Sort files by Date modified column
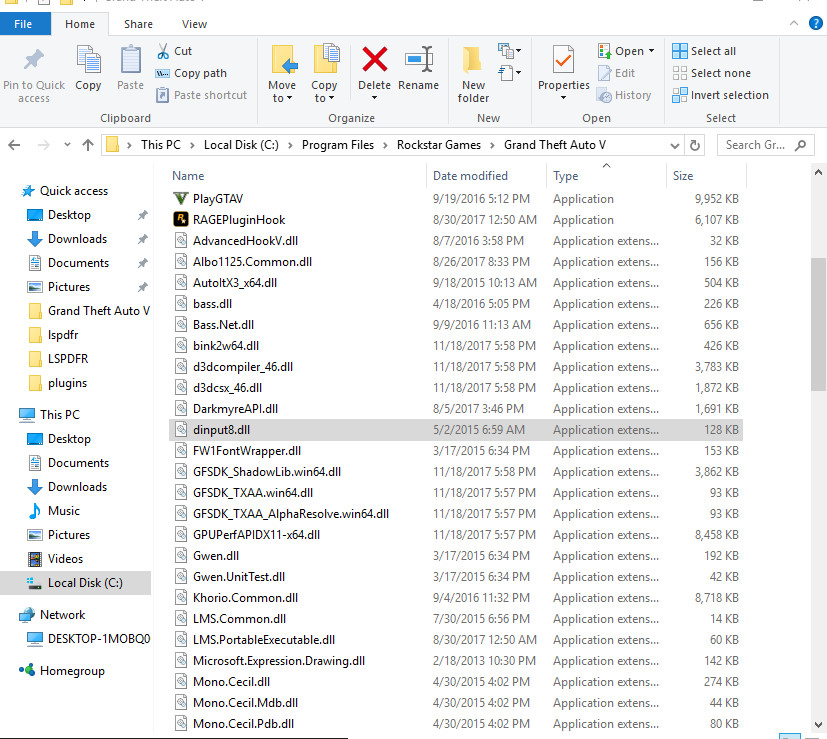Screen dimensions: 827x739 click(486, 176)
